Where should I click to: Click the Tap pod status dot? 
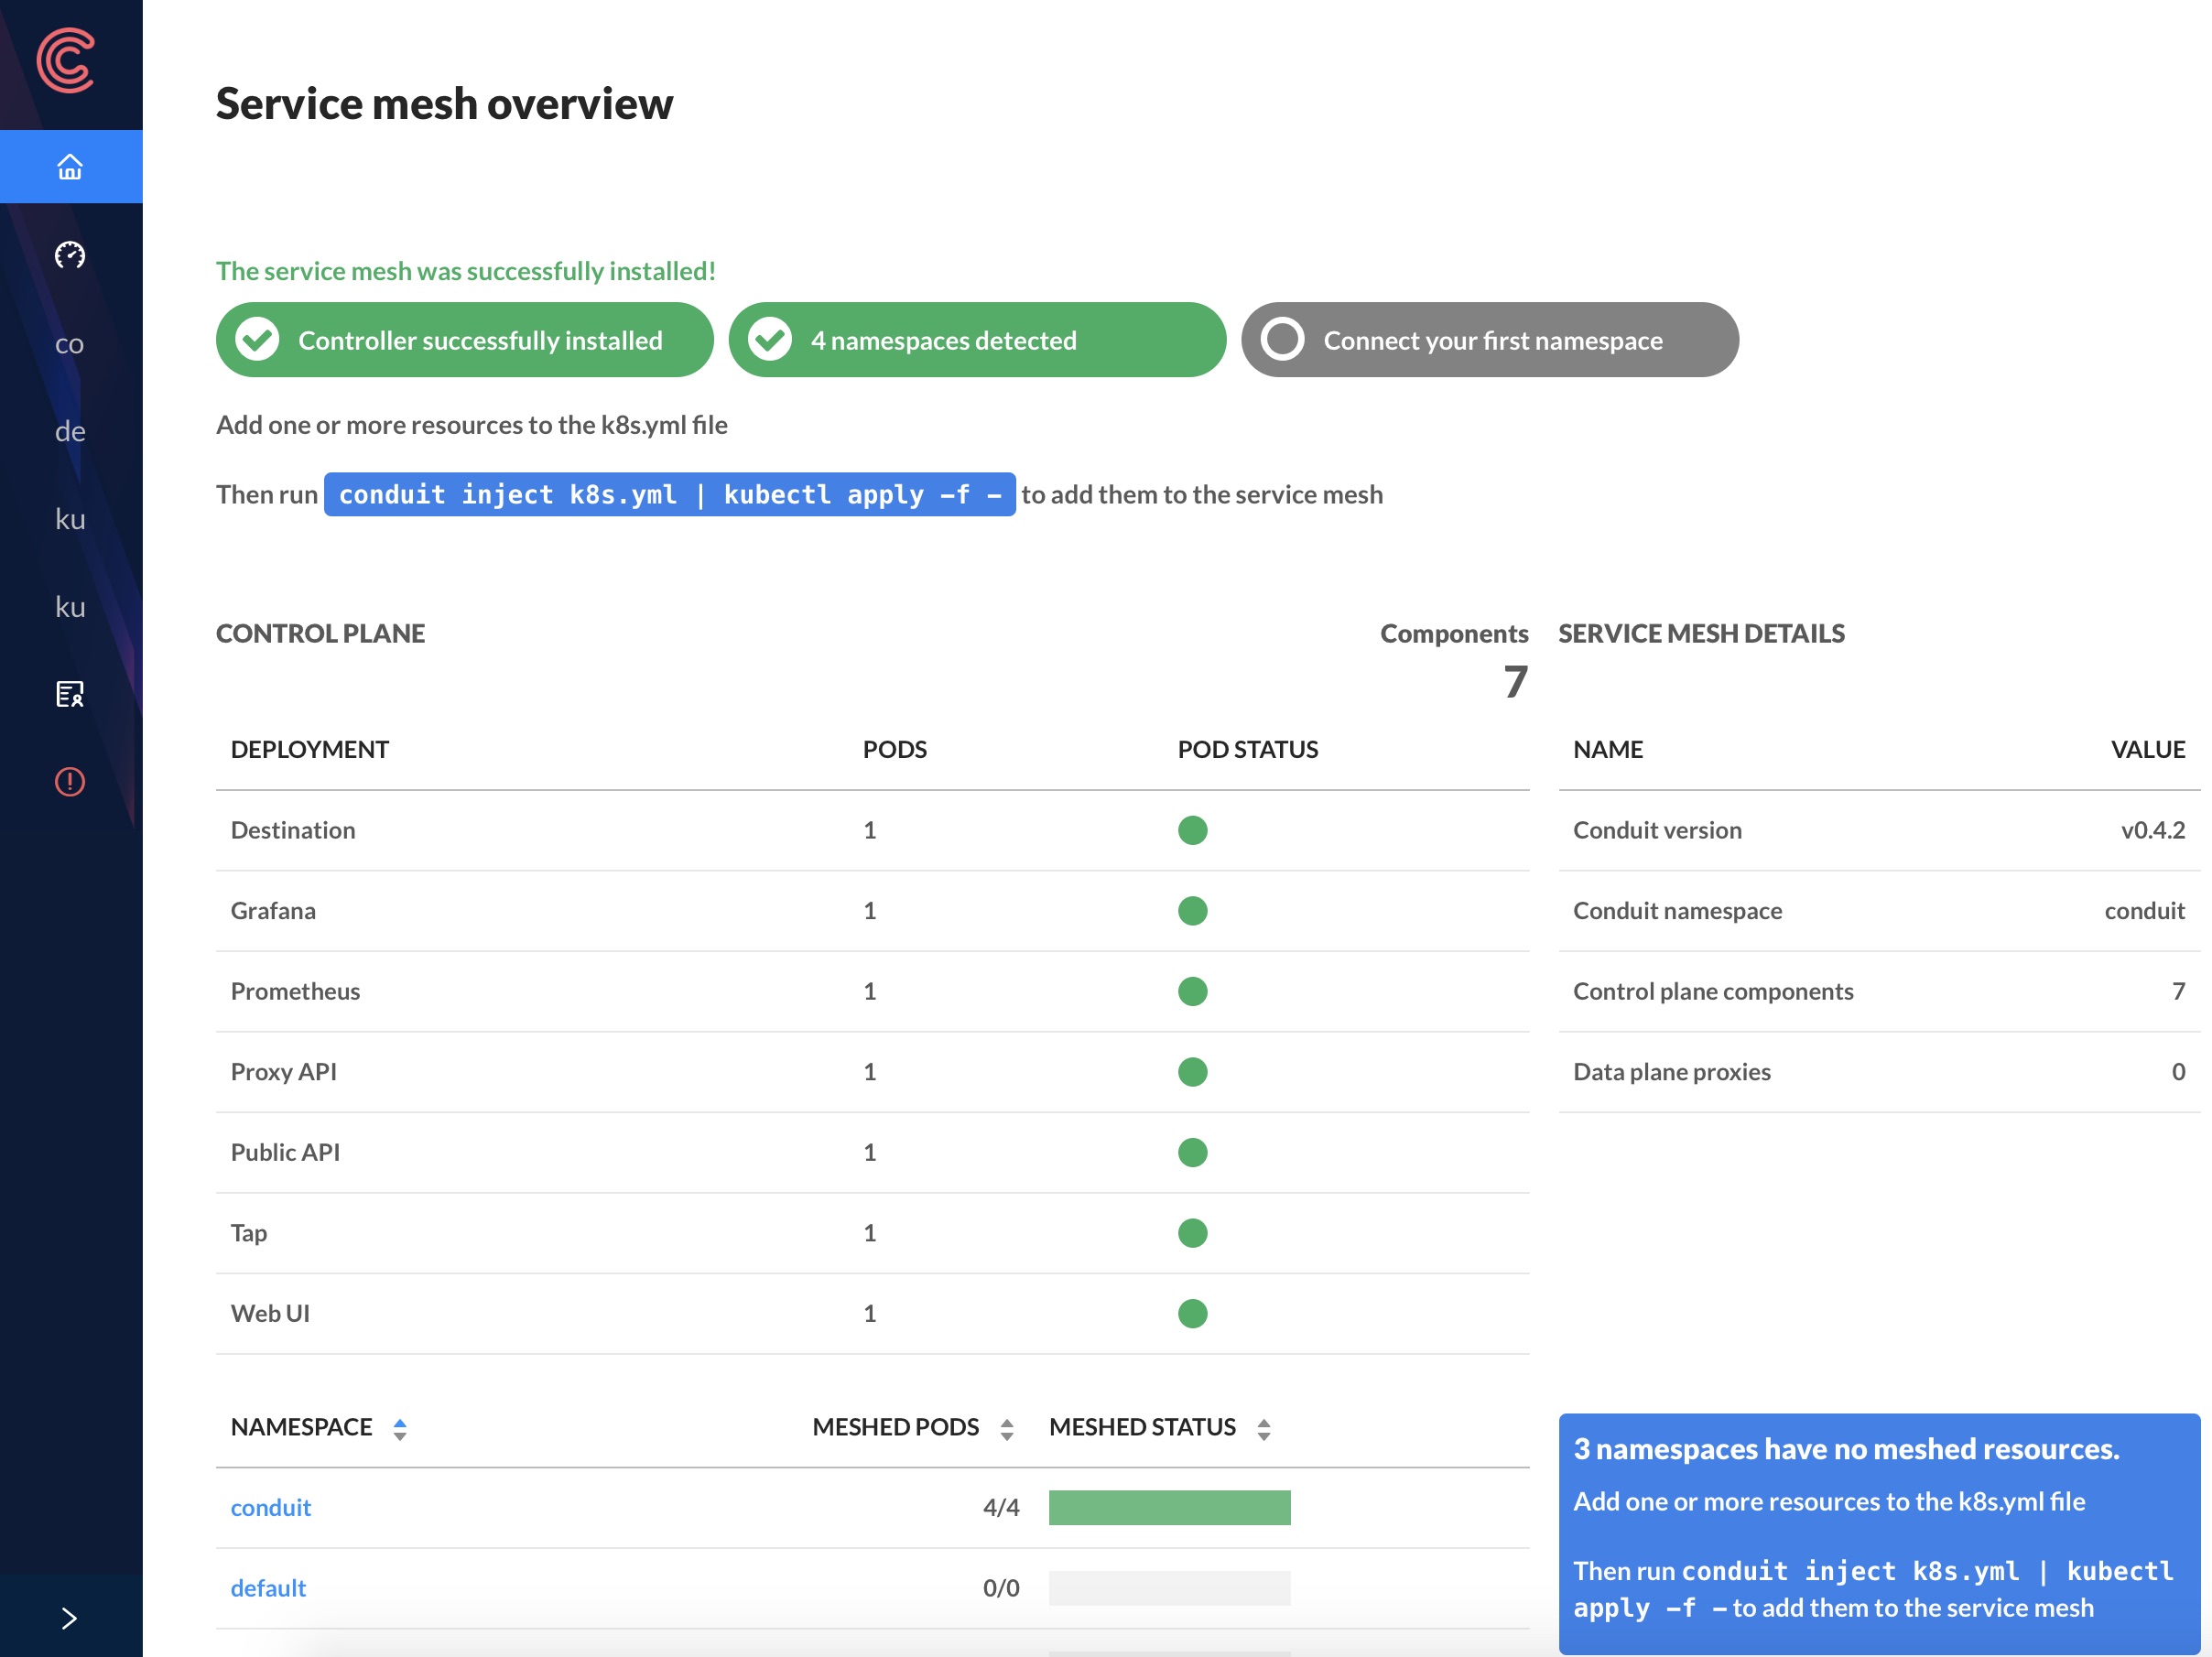pyautogui.click(x=1192, y=1233)
